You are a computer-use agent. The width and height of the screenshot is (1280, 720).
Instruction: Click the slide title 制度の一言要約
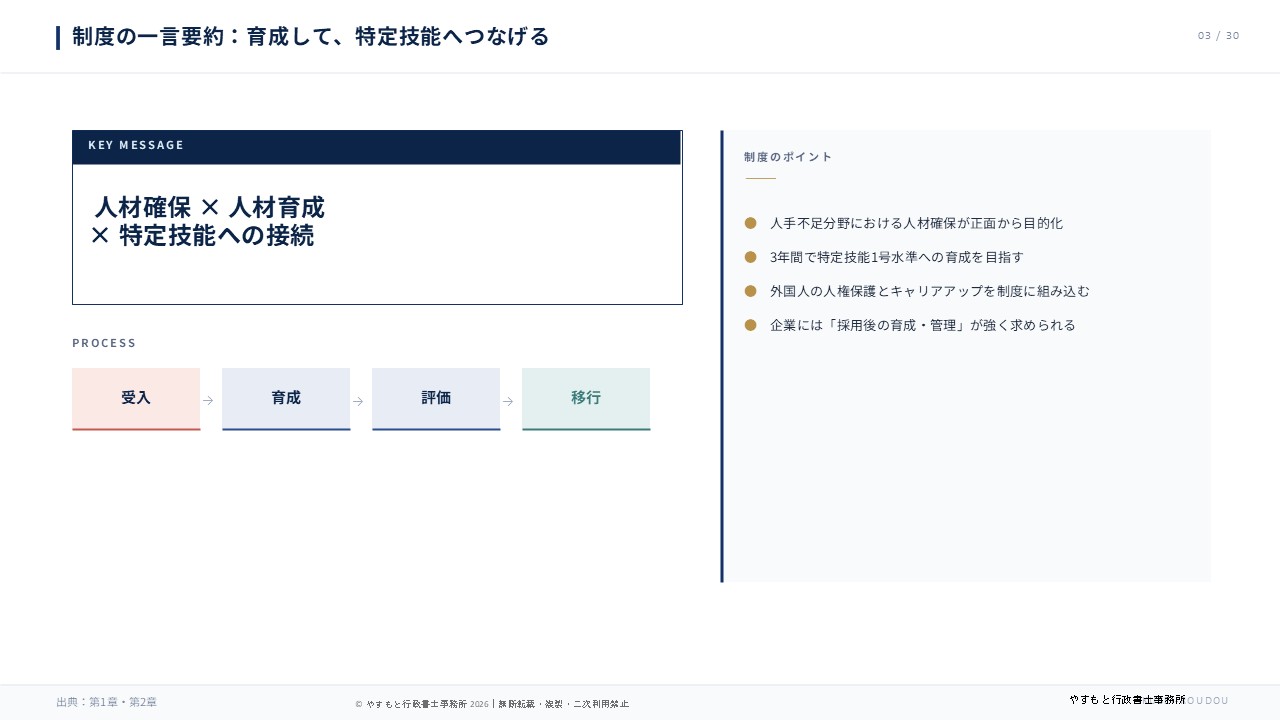311,37
